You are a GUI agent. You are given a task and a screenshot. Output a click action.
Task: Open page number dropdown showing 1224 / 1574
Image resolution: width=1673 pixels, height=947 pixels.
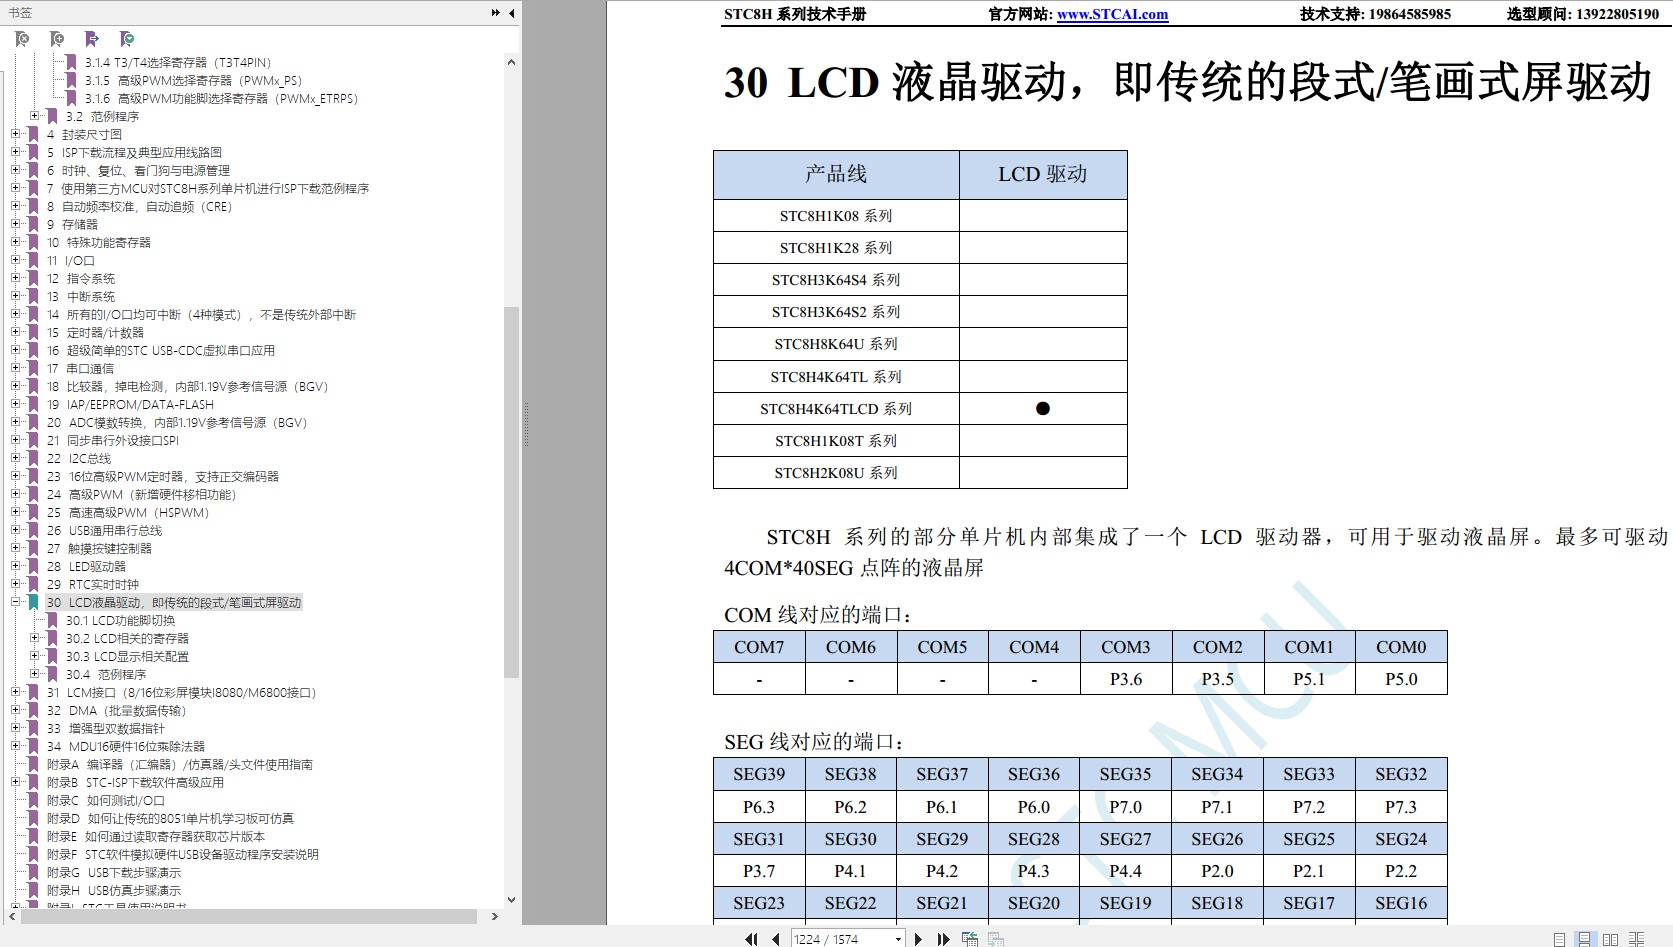tap(898, 939)
